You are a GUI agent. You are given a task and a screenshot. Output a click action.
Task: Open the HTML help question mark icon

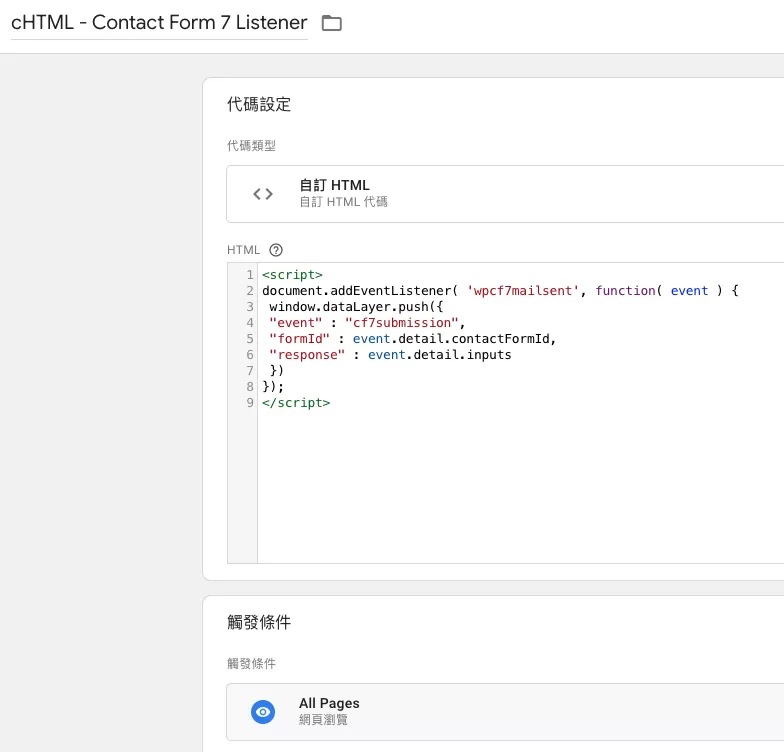point(276,250)
